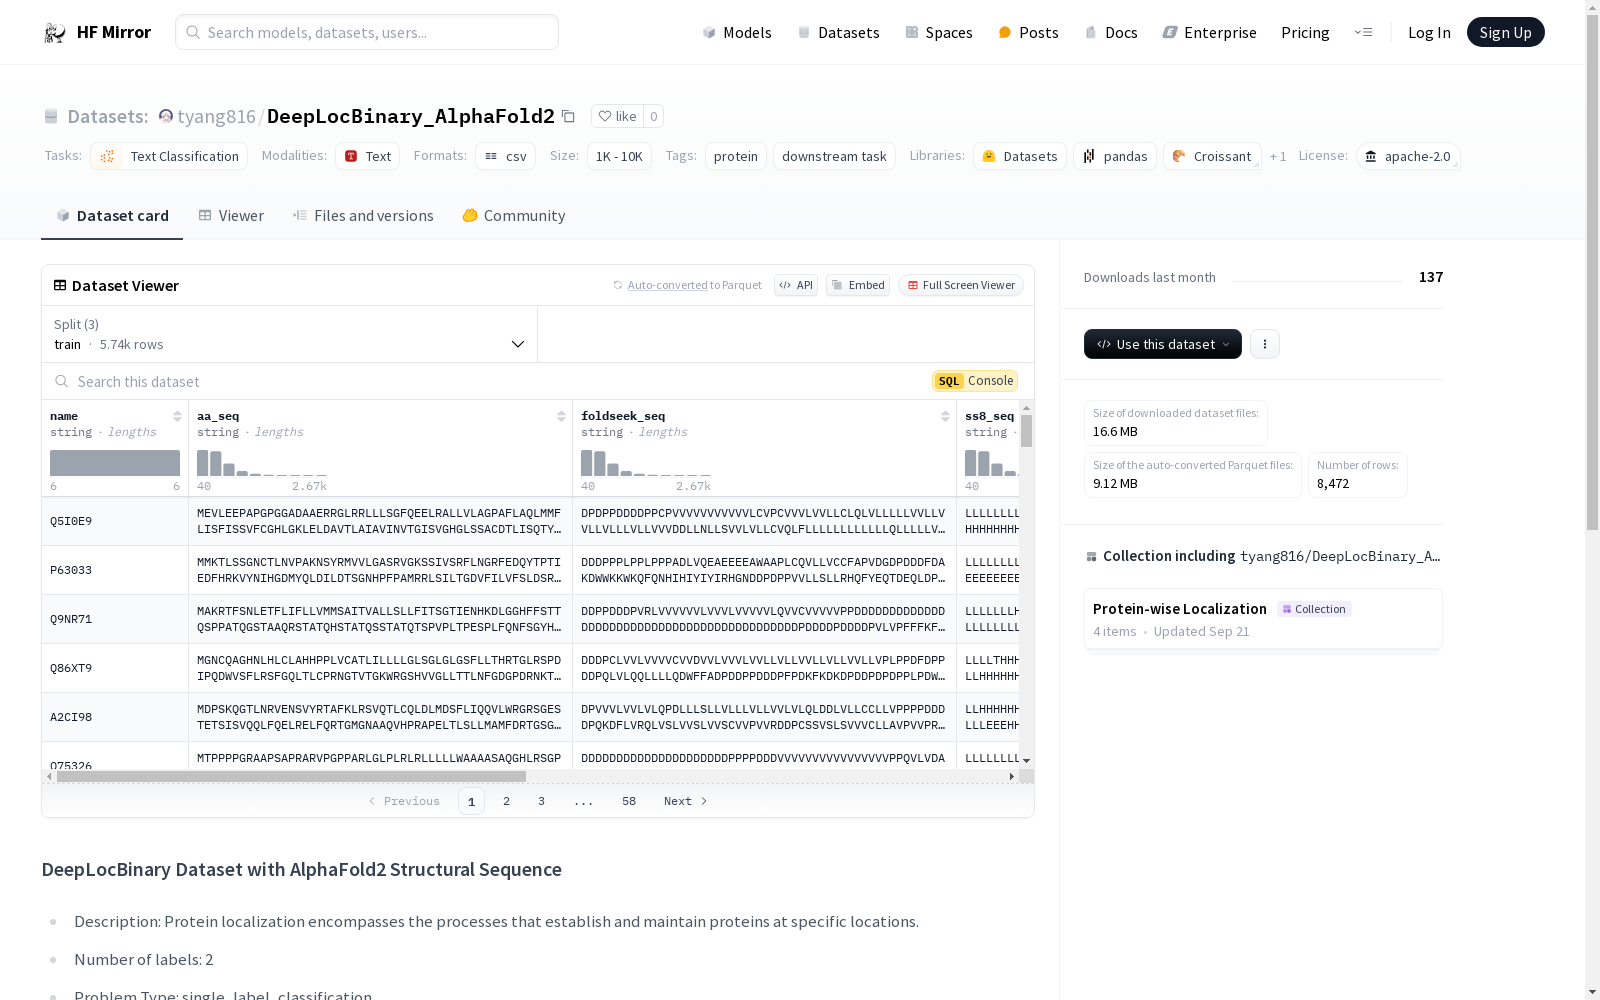Viewport: 1600px width, 1000px height.
Task: Open tyang816 profile link
Action: (x=216, y=116)
